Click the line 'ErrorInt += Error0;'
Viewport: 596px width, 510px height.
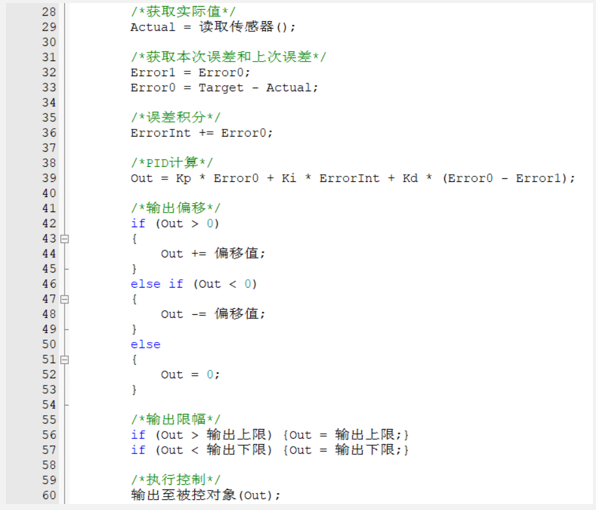tap(202, 133)
